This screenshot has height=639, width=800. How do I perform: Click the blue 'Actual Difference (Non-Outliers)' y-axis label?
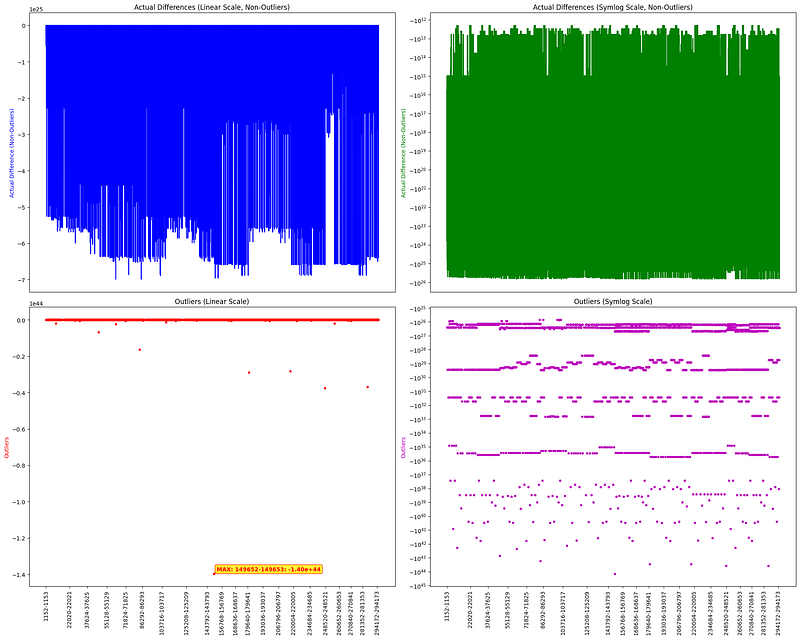pos(12,153)
